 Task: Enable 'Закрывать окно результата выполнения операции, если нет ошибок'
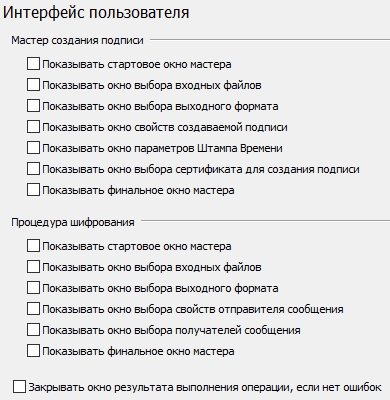(x=19, y=387)
